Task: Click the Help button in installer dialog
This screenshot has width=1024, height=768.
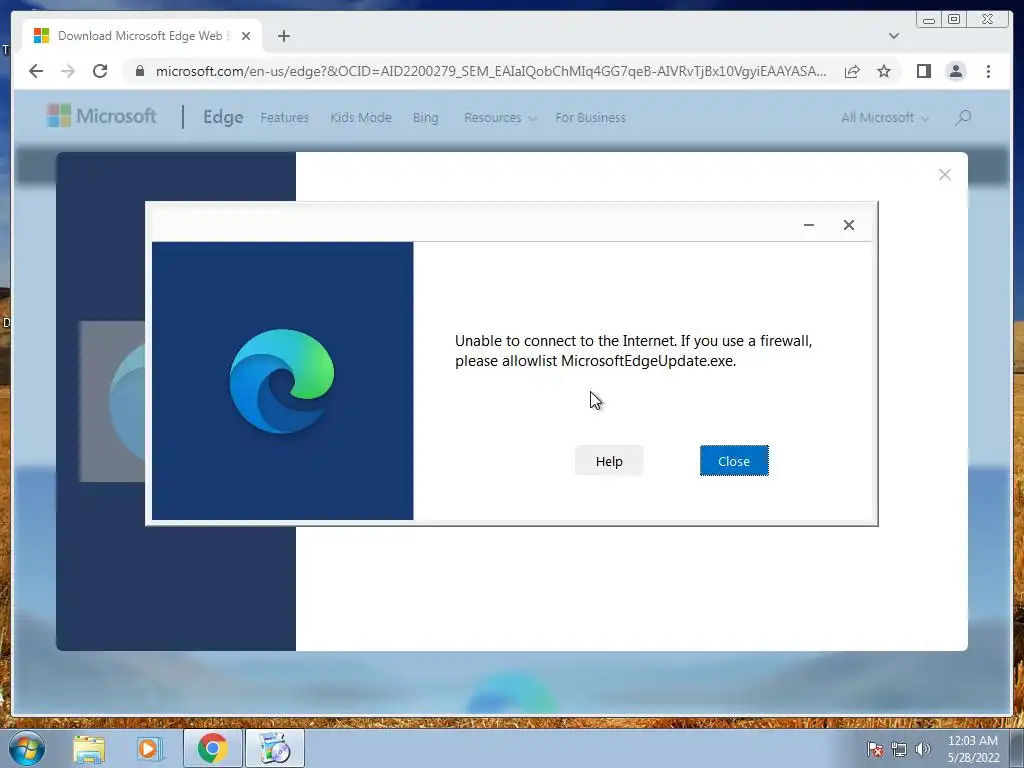Action: click(609, 461)
